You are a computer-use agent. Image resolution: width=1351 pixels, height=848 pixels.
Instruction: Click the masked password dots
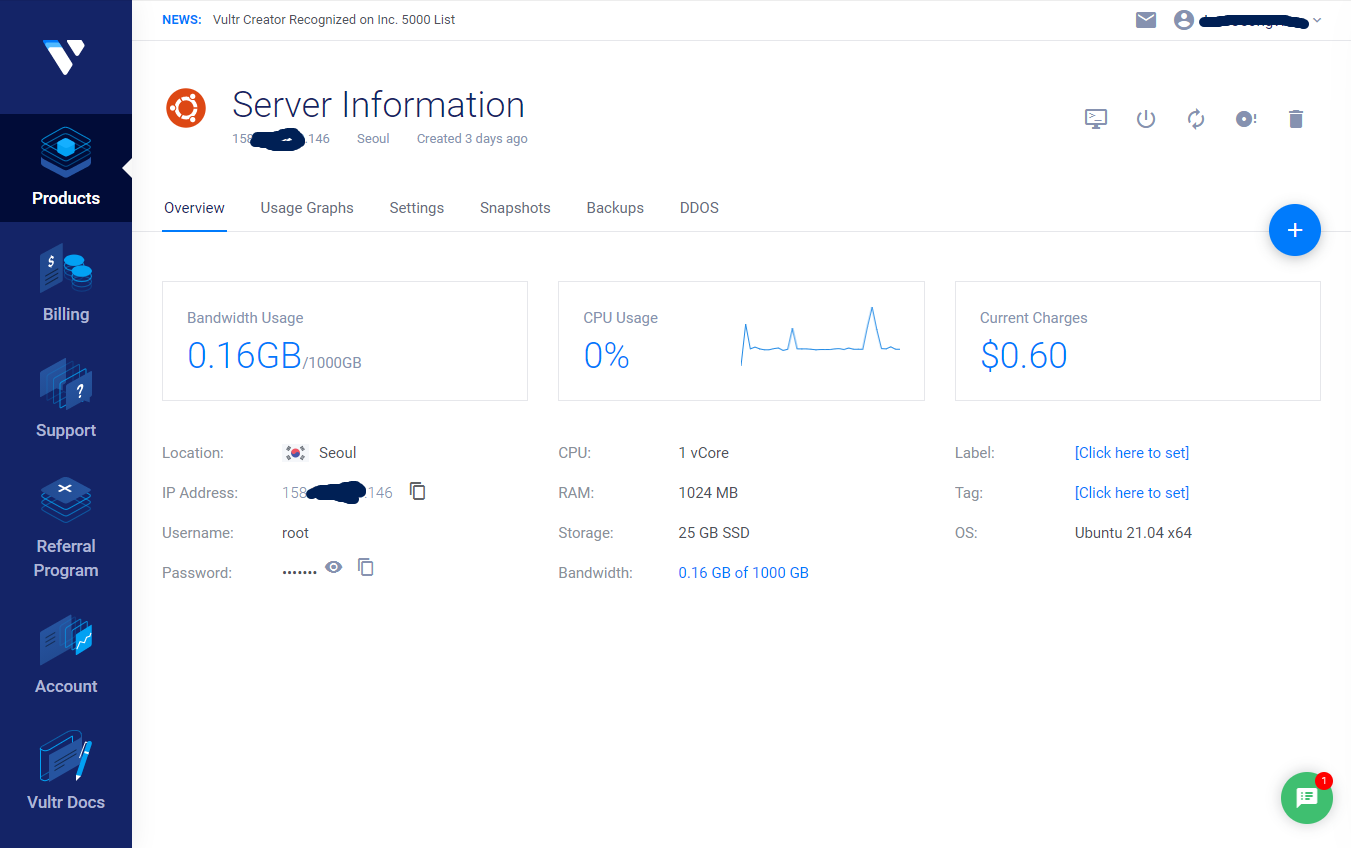click(299, 573)
